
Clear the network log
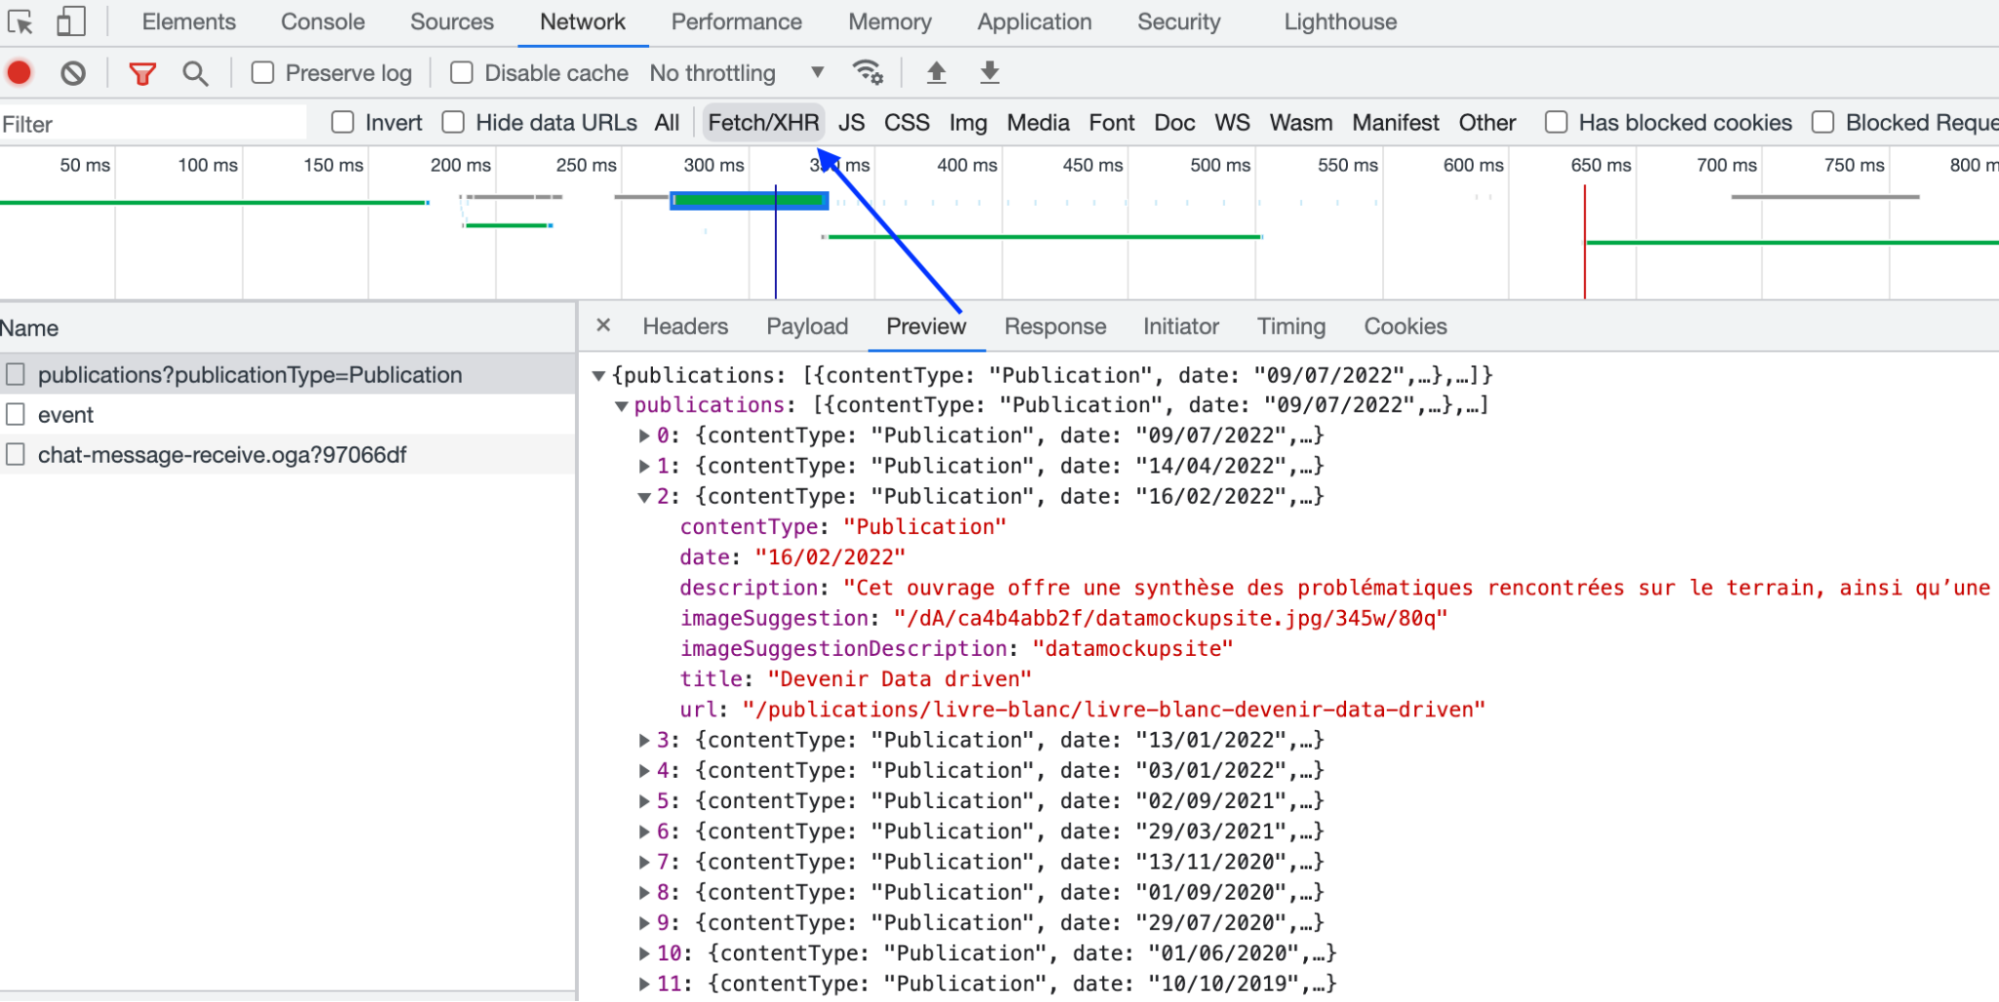73,73
